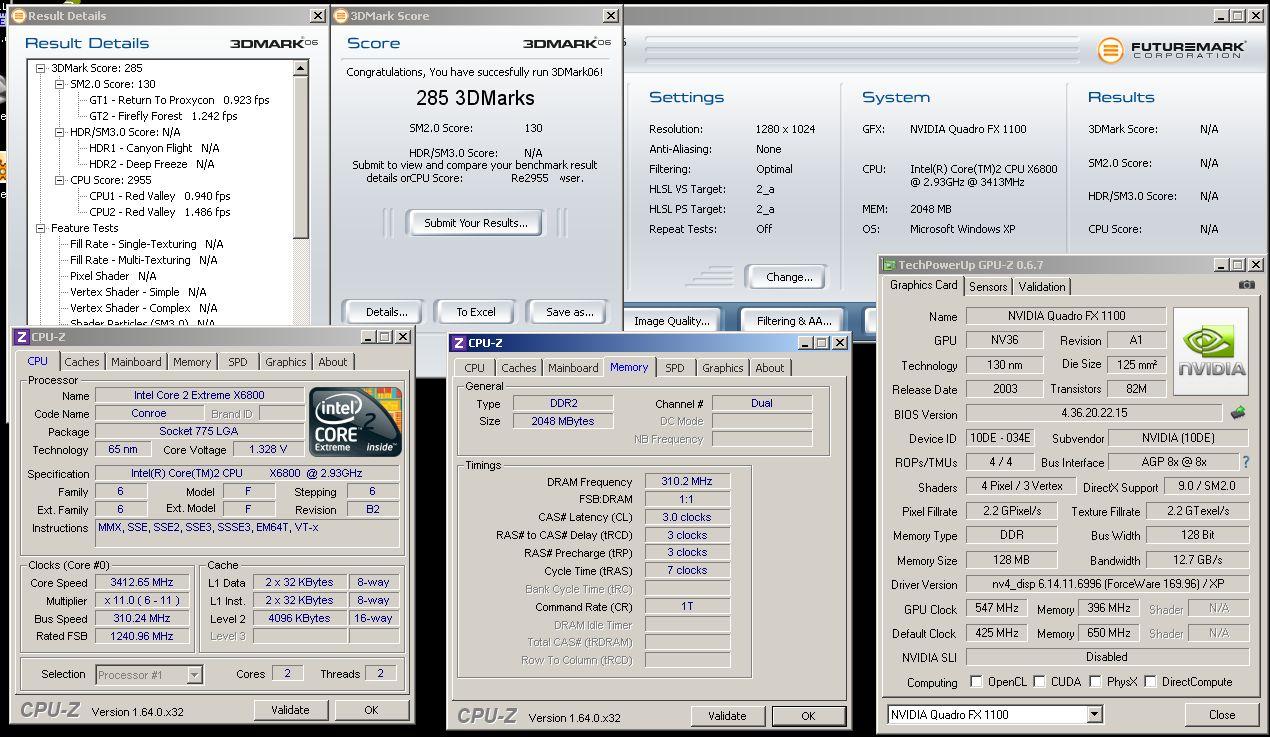Click the Memory CPU-Z window title icon
The height and width of the screenshot is (737, 1270).
tap(458, 343)
